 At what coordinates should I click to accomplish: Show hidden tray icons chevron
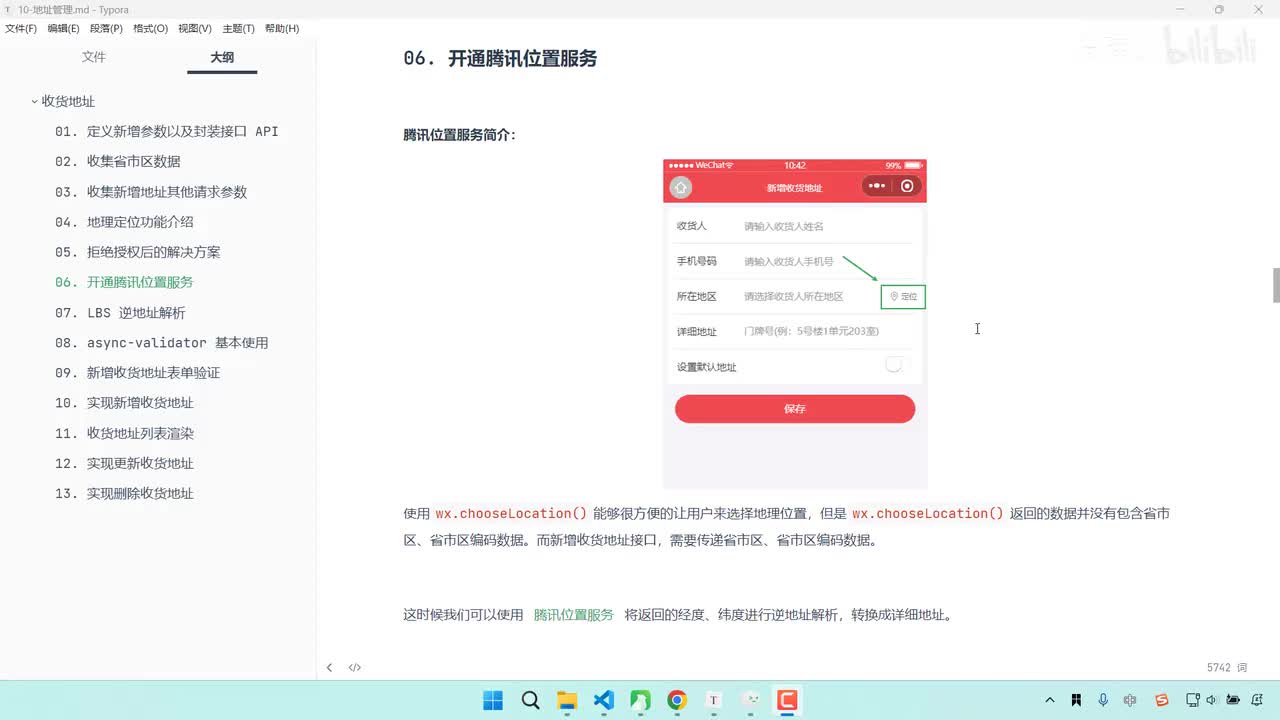[1049, 700]
